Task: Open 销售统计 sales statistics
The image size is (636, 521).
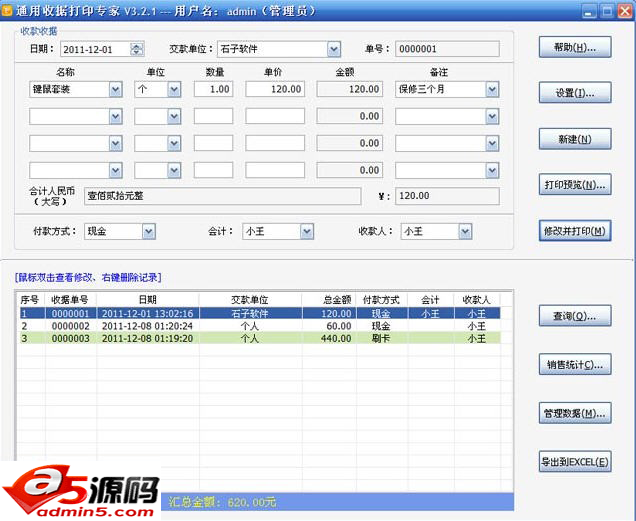Action: [x=575, y=364]
